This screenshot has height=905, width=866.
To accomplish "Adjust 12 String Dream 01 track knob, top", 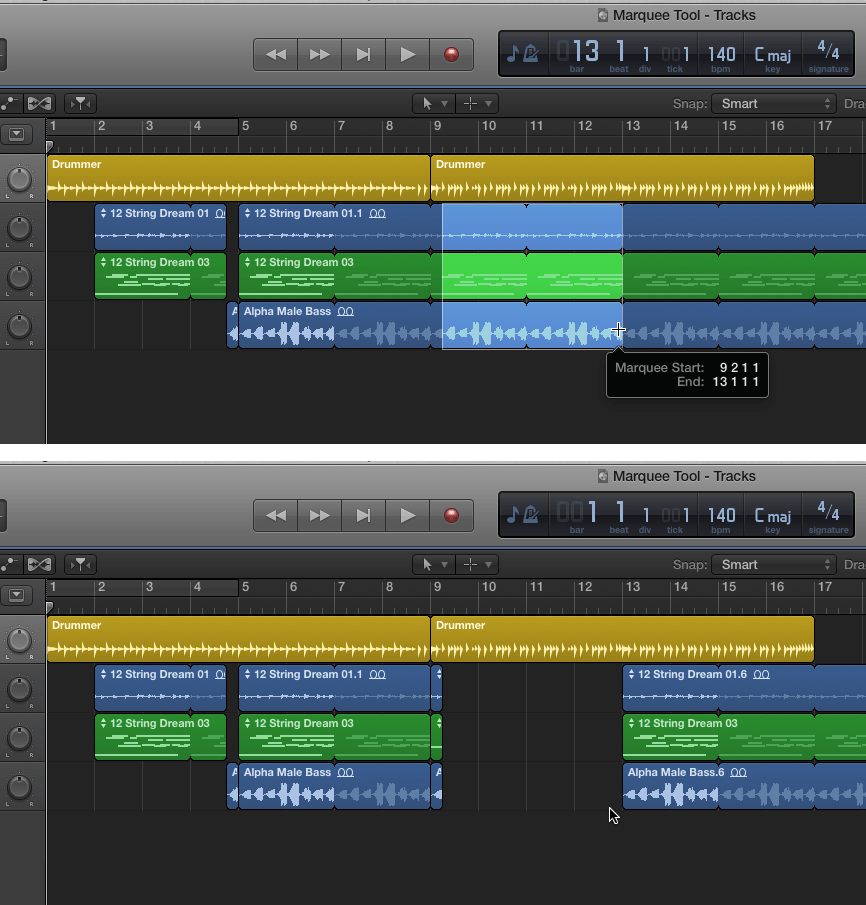I will click(x=20, y=229).
